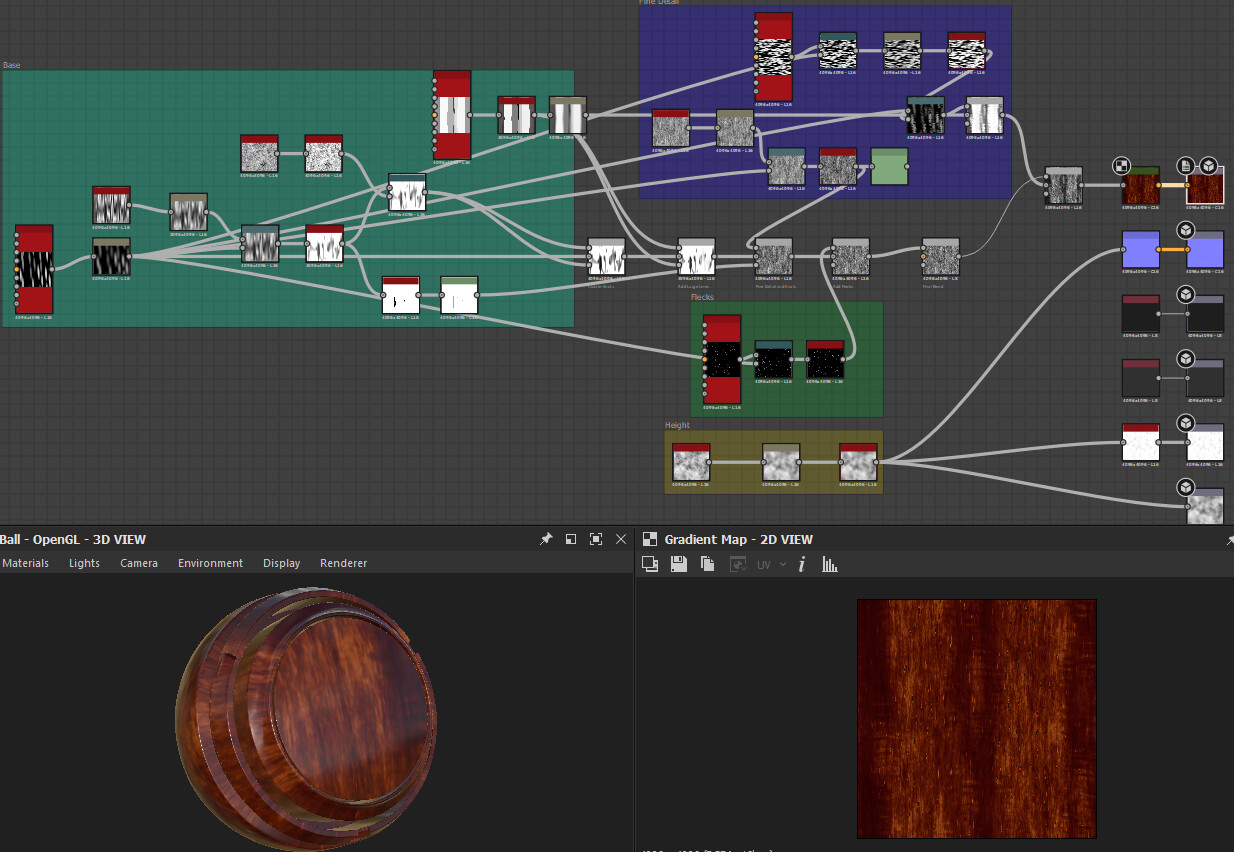Click the checker badge above the Gradient Map node

(x=1122, y=166)
